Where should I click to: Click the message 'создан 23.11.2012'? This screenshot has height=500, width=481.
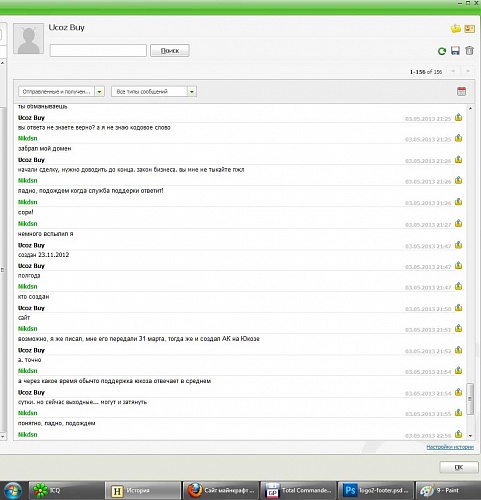(43, 255)
